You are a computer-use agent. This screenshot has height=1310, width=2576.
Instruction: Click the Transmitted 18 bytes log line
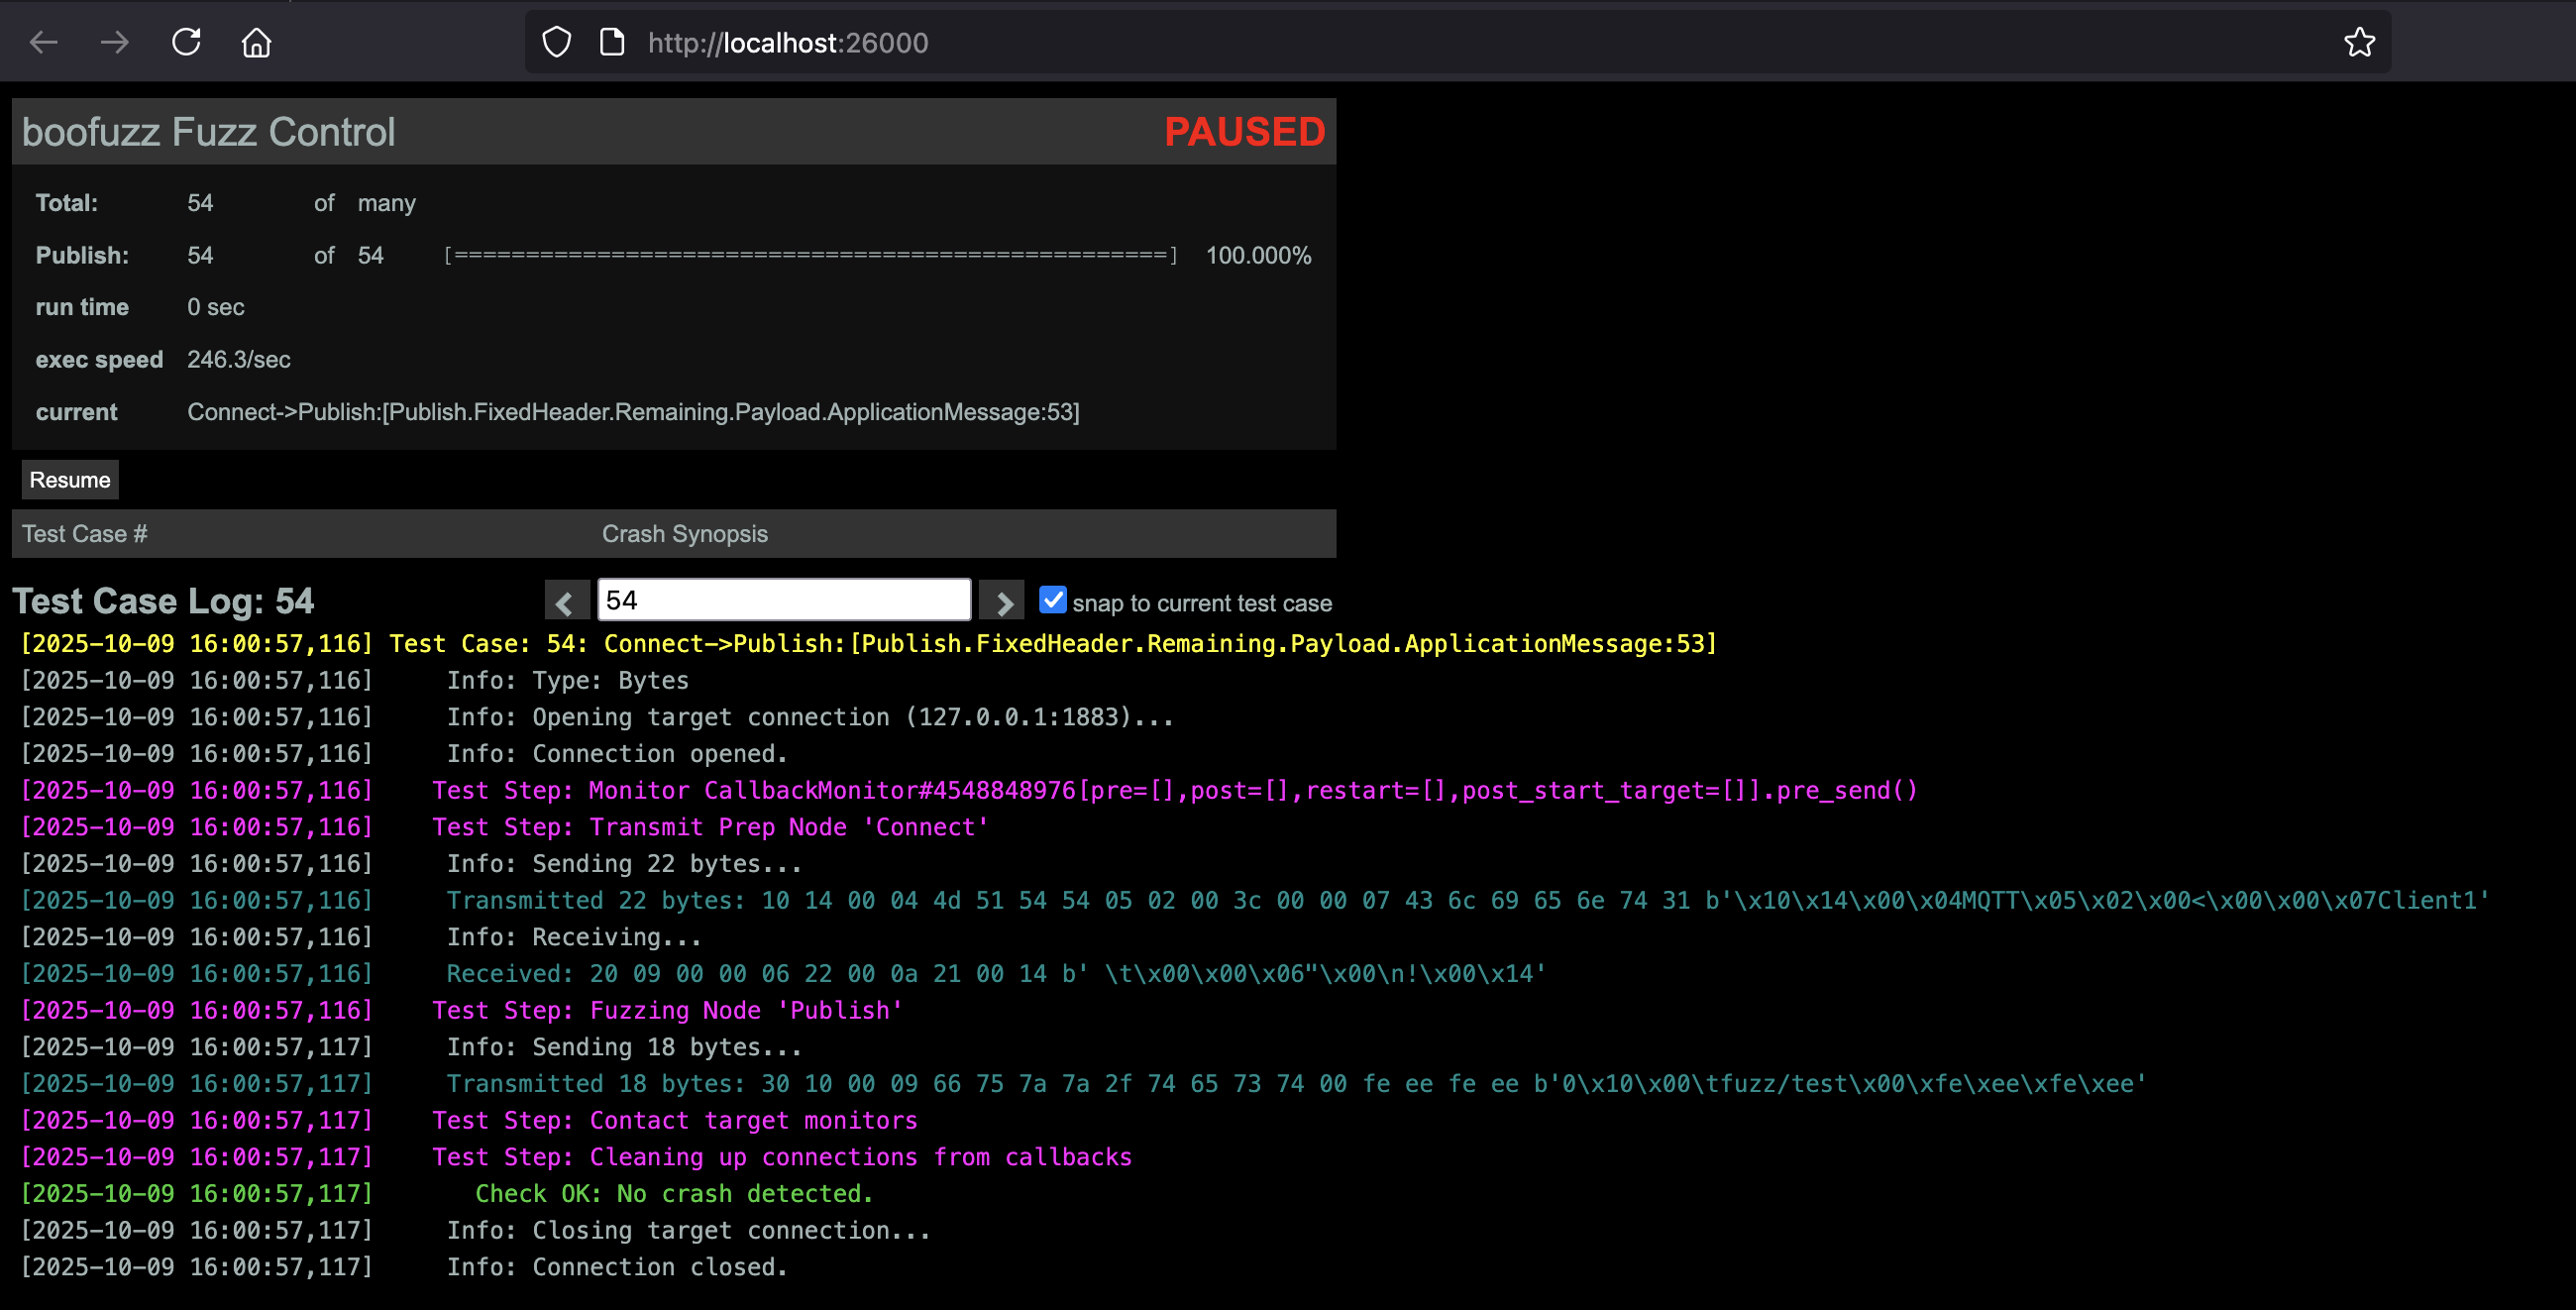(x=1295, y=1084)
